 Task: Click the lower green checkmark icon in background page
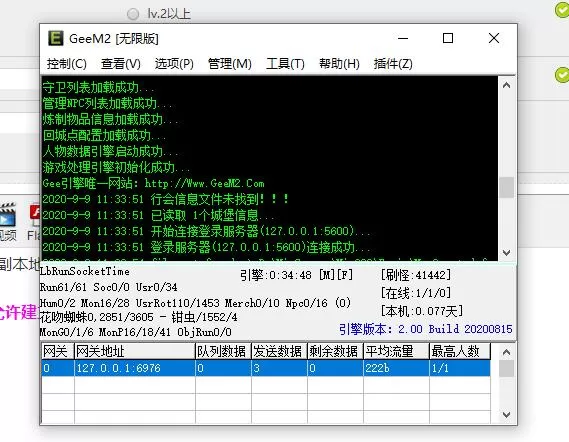(562, 75)
